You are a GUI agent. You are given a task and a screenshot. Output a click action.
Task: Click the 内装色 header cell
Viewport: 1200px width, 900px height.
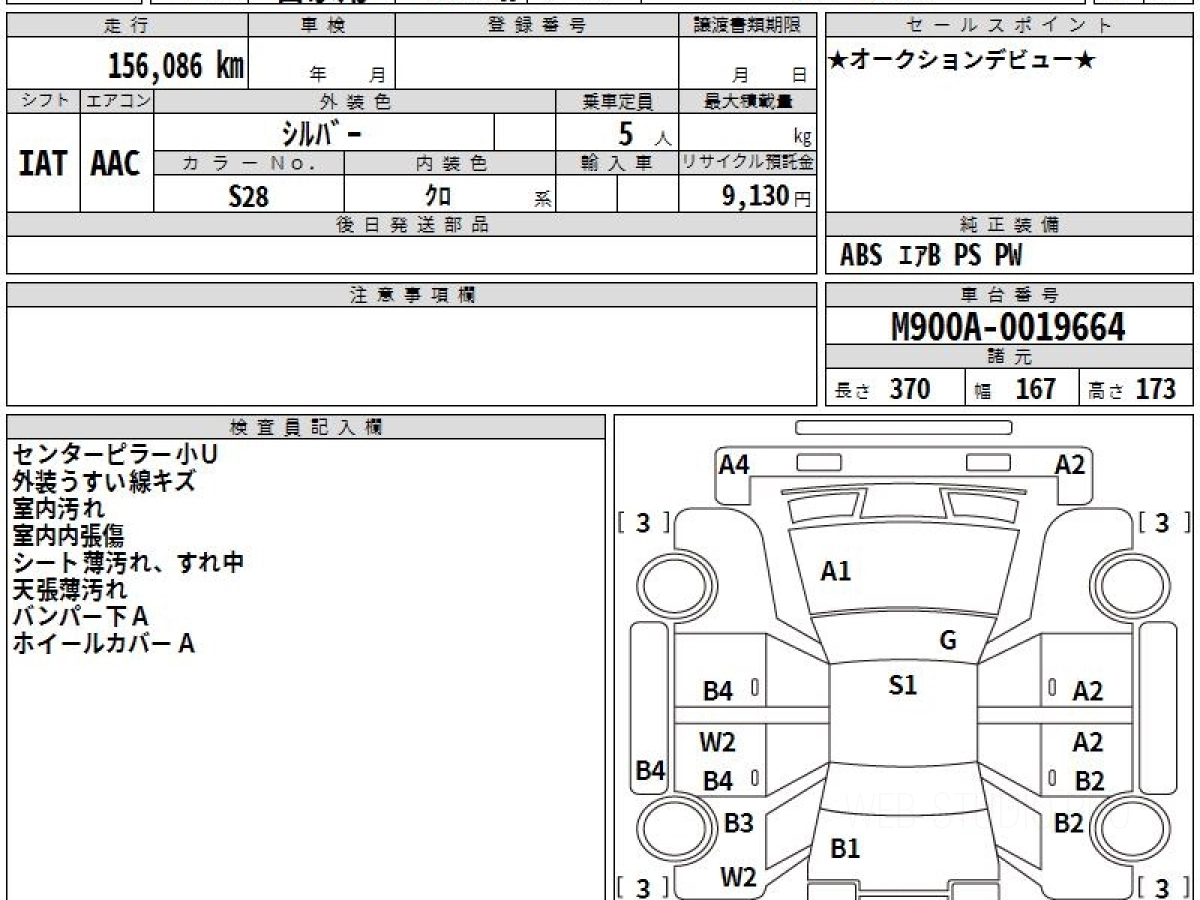(x=450, y=163)
